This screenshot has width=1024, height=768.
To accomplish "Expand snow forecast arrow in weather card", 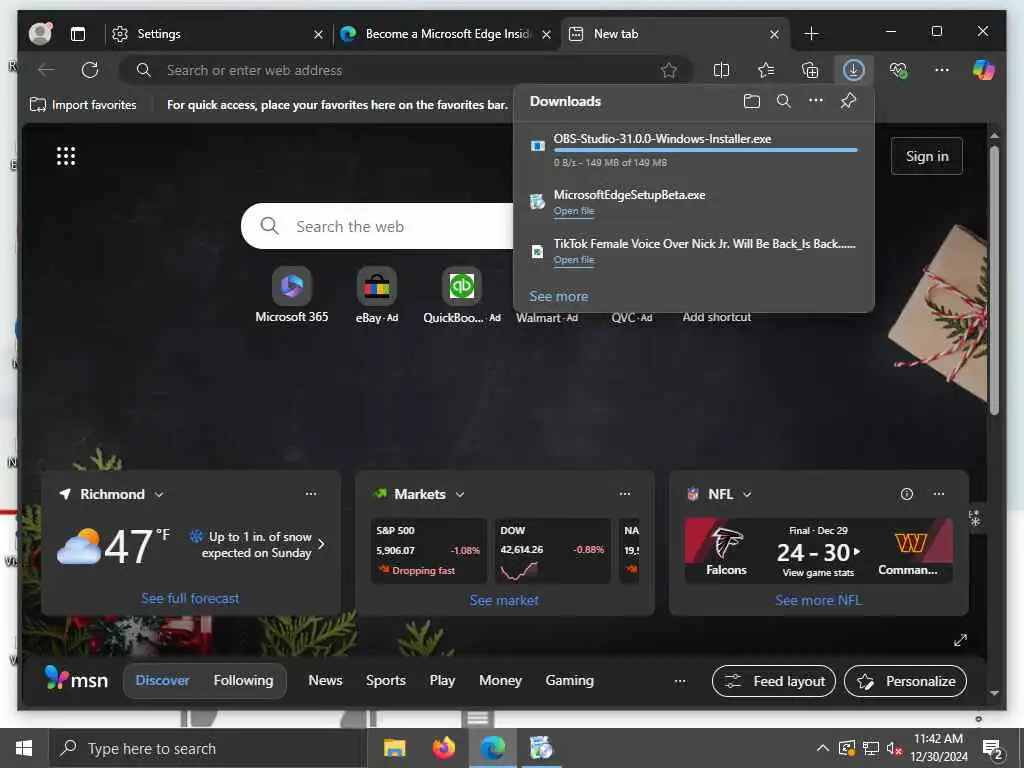I will pos(321,544).
